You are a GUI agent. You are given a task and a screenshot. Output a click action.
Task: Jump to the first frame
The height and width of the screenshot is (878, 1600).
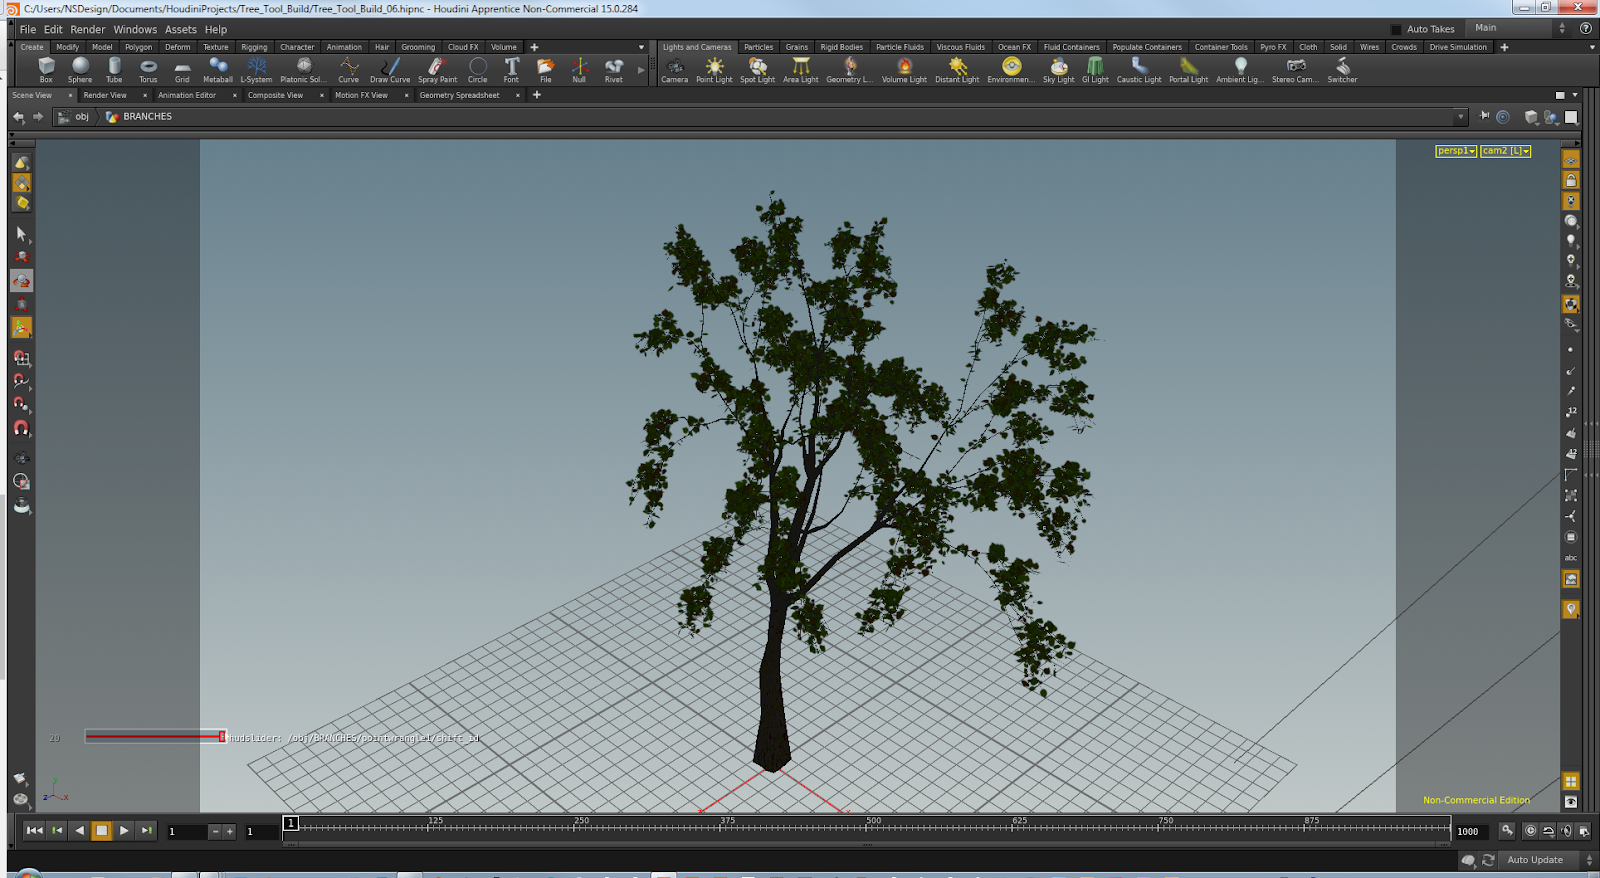tap(34, 830)
